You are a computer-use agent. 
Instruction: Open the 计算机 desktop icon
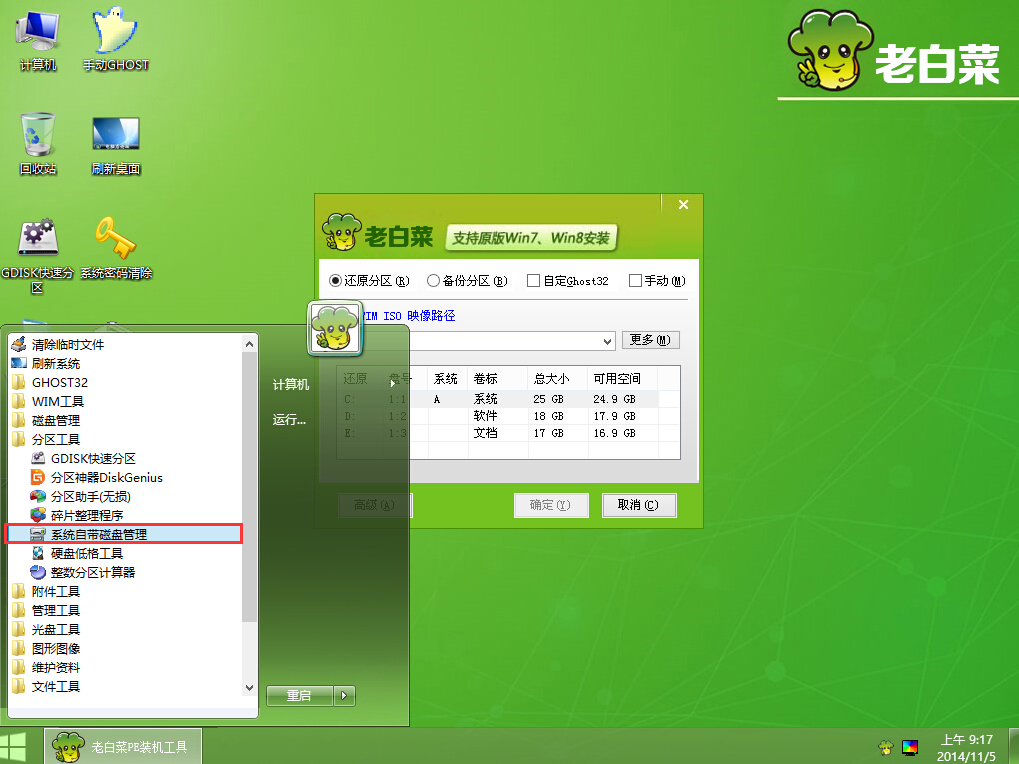point(38,40)
